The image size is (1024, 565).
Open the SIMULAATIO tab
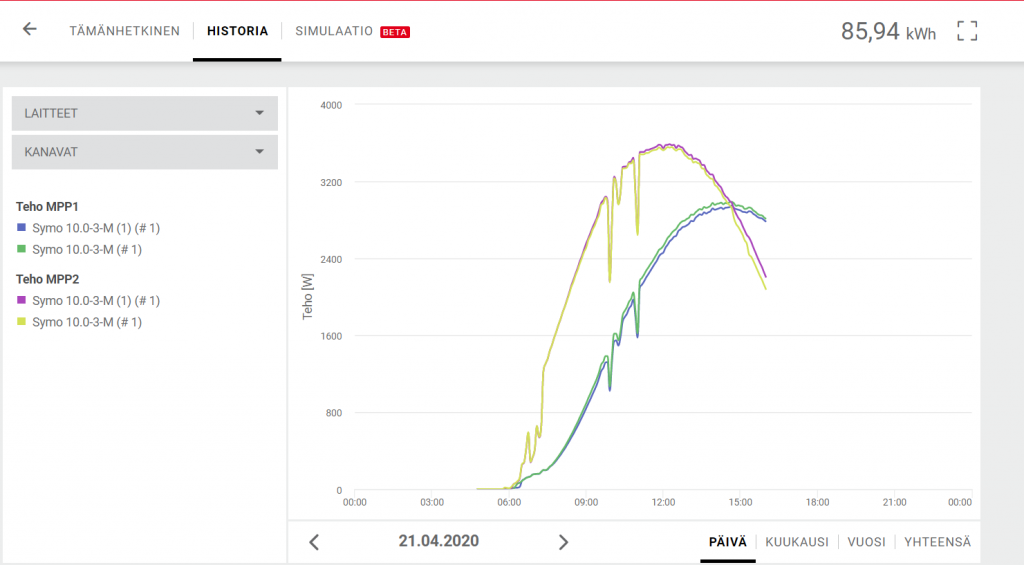(x=334, y=31)
